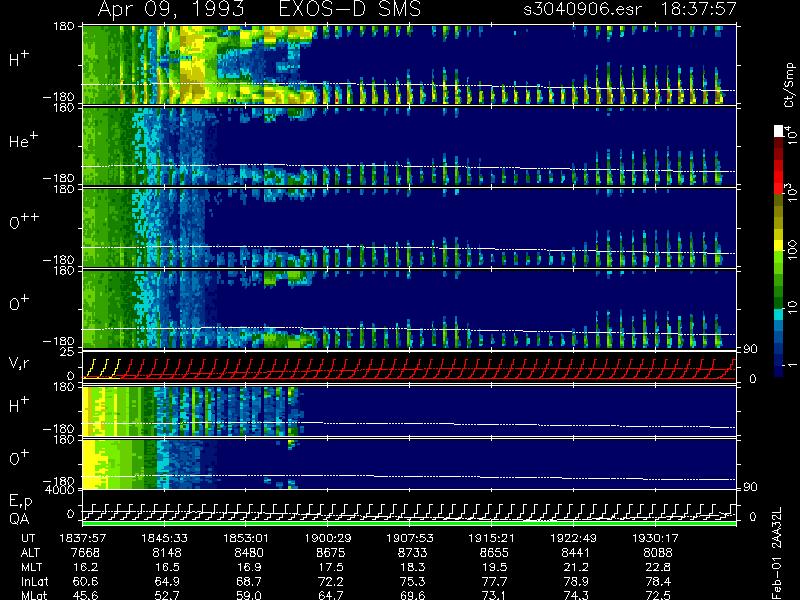Click MLT value '18.3'
The image size is (800, 600).
[x=415, y=567]
